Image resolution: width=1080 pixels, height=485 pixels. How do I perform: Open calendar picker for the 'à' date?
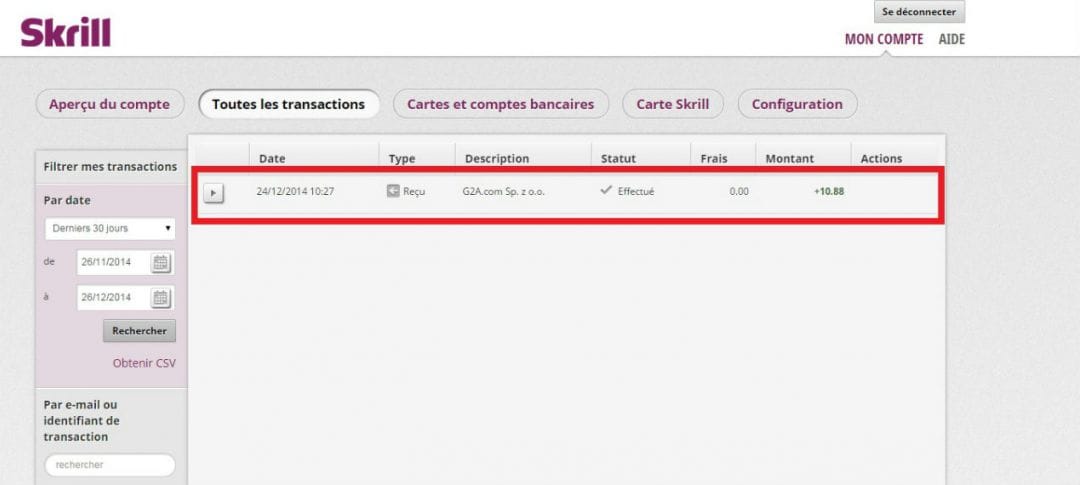click(160, 298)
